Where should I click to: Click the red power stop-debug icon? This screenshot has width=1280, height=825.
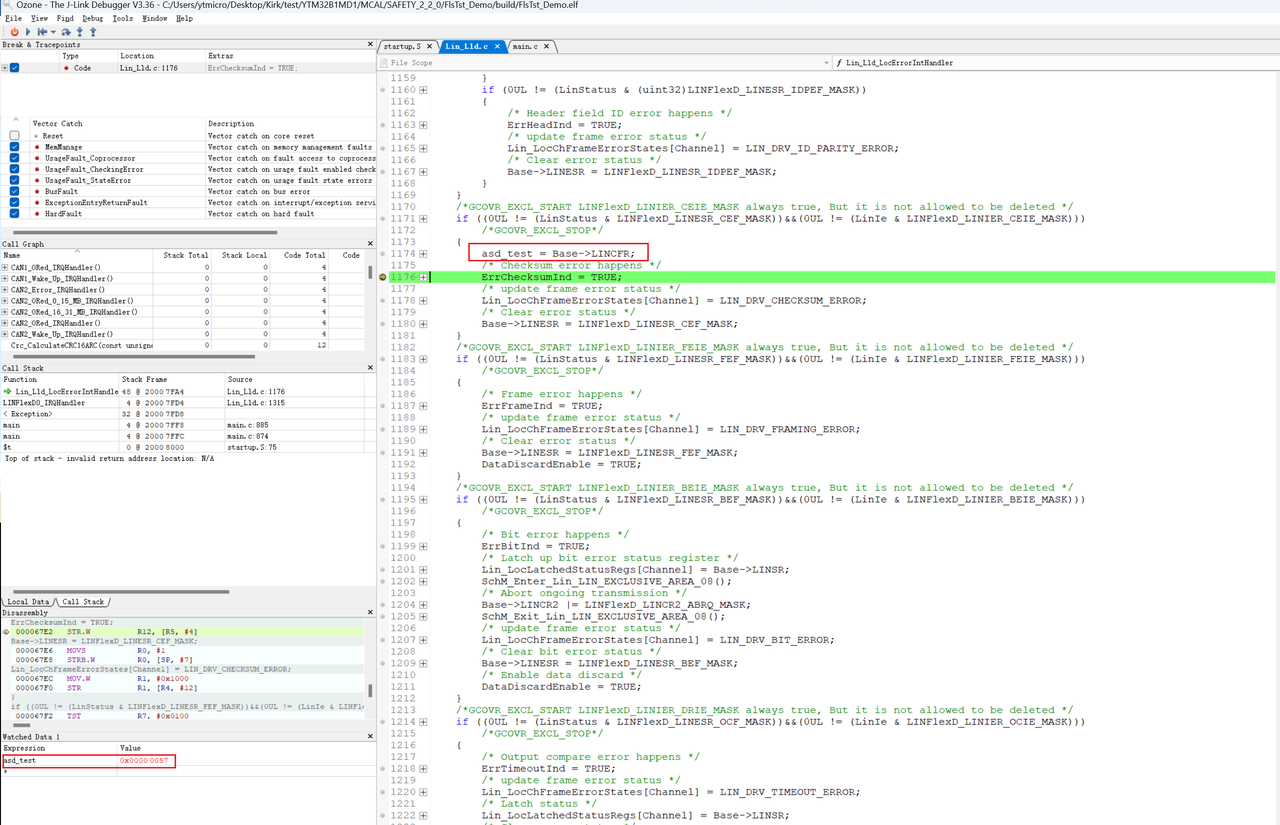[14, 32]
